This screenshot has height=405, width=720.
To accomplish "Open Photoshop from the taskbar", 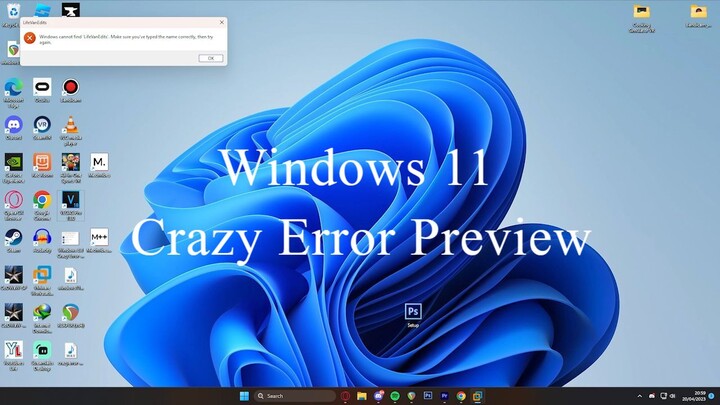I will click(x=428, y=396).
